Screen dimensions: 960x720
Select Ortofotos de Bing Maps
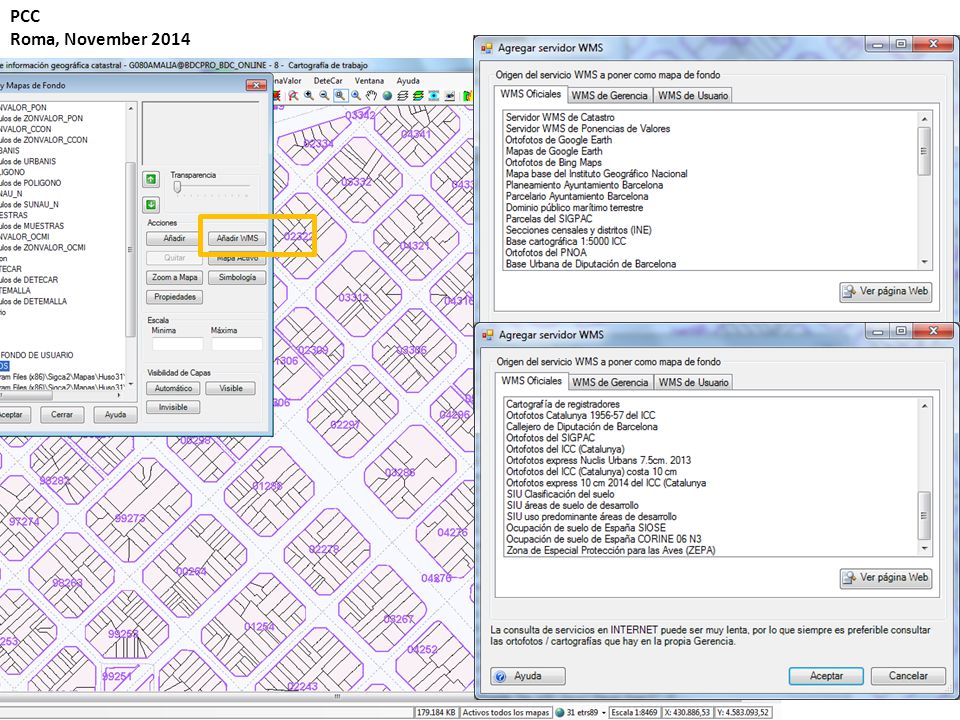[x=553, y=162]
